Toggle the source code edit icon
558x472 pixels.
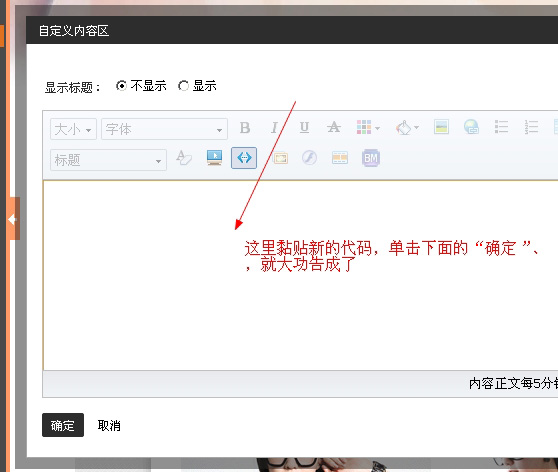click(244, 158)
